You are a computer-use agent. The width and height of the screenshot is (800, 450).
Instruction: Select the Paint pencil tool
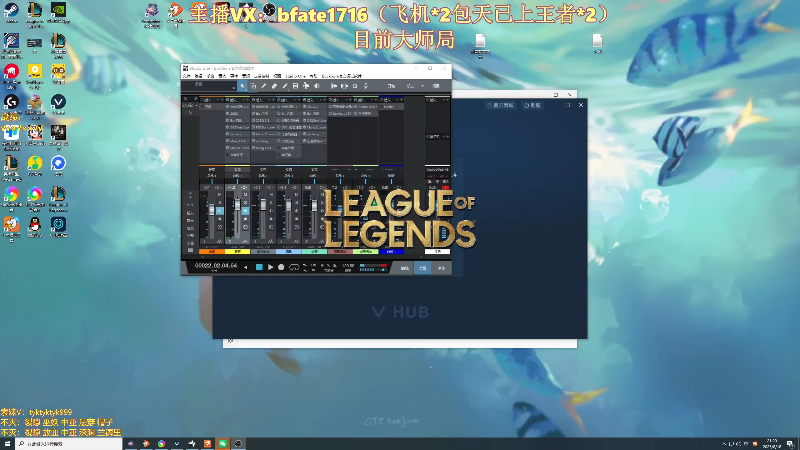coord(285,86)
